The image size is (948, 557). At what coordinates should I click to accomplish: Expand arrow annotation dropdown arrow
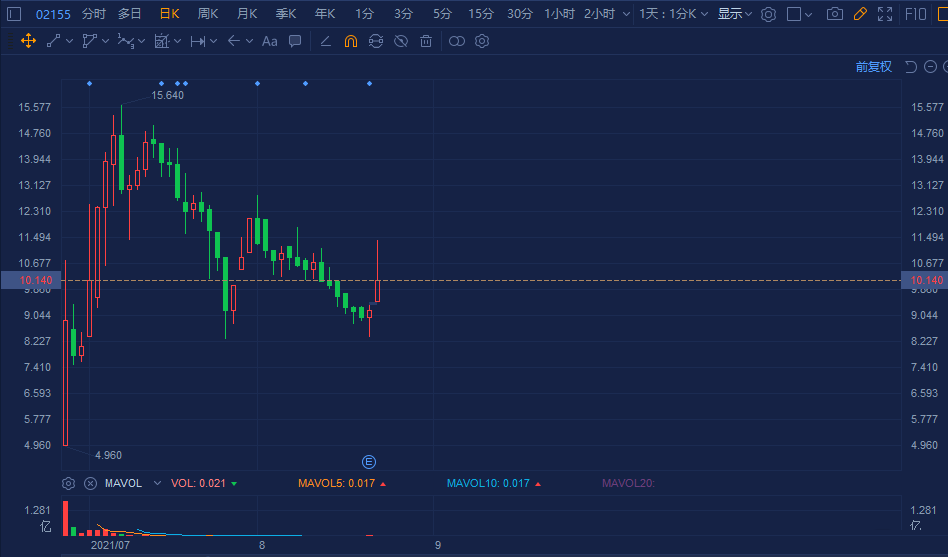point(249,41)
